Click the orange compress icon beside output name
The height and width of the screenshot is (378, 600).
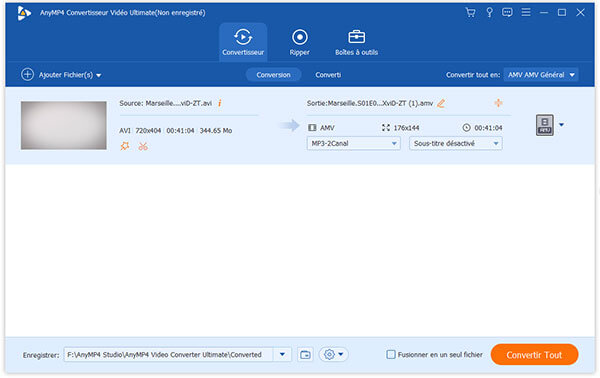pyautogui.click(x=498, y=103)
